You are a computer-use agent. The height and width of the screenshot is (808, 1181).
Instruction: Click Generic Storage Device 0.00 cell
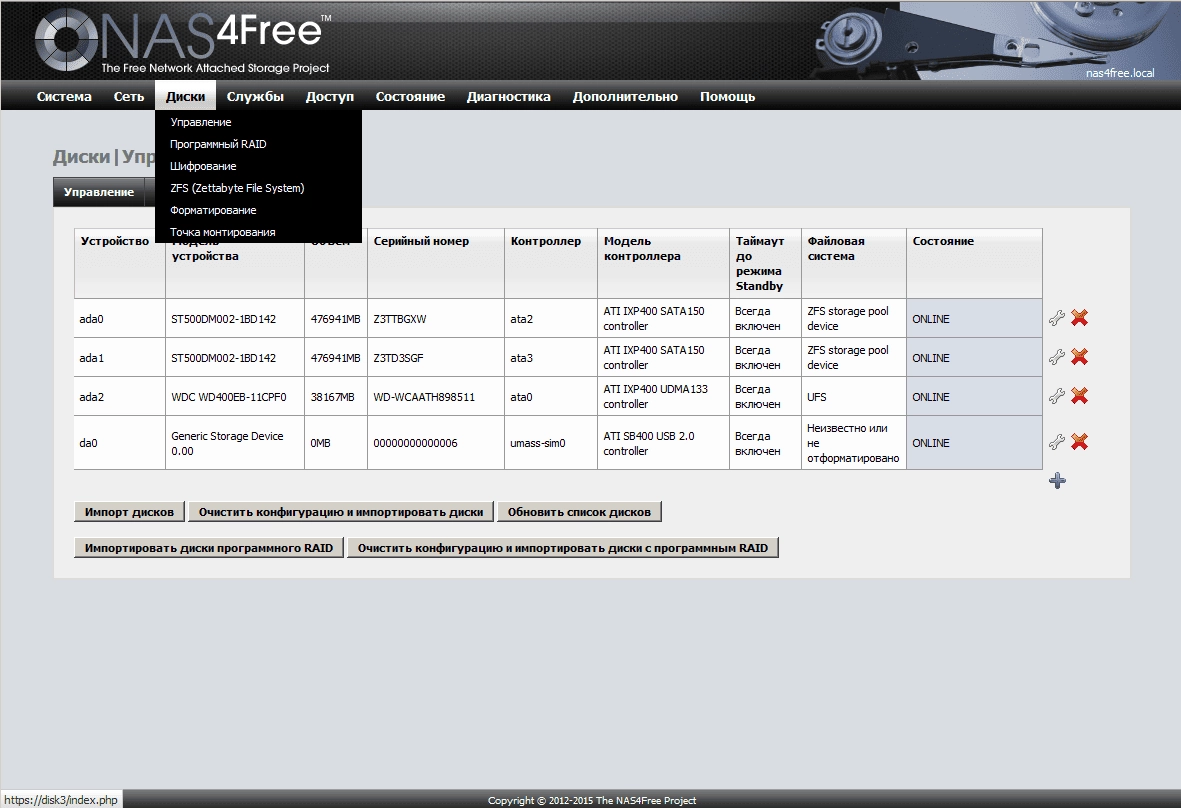click(x=235, y=443)
